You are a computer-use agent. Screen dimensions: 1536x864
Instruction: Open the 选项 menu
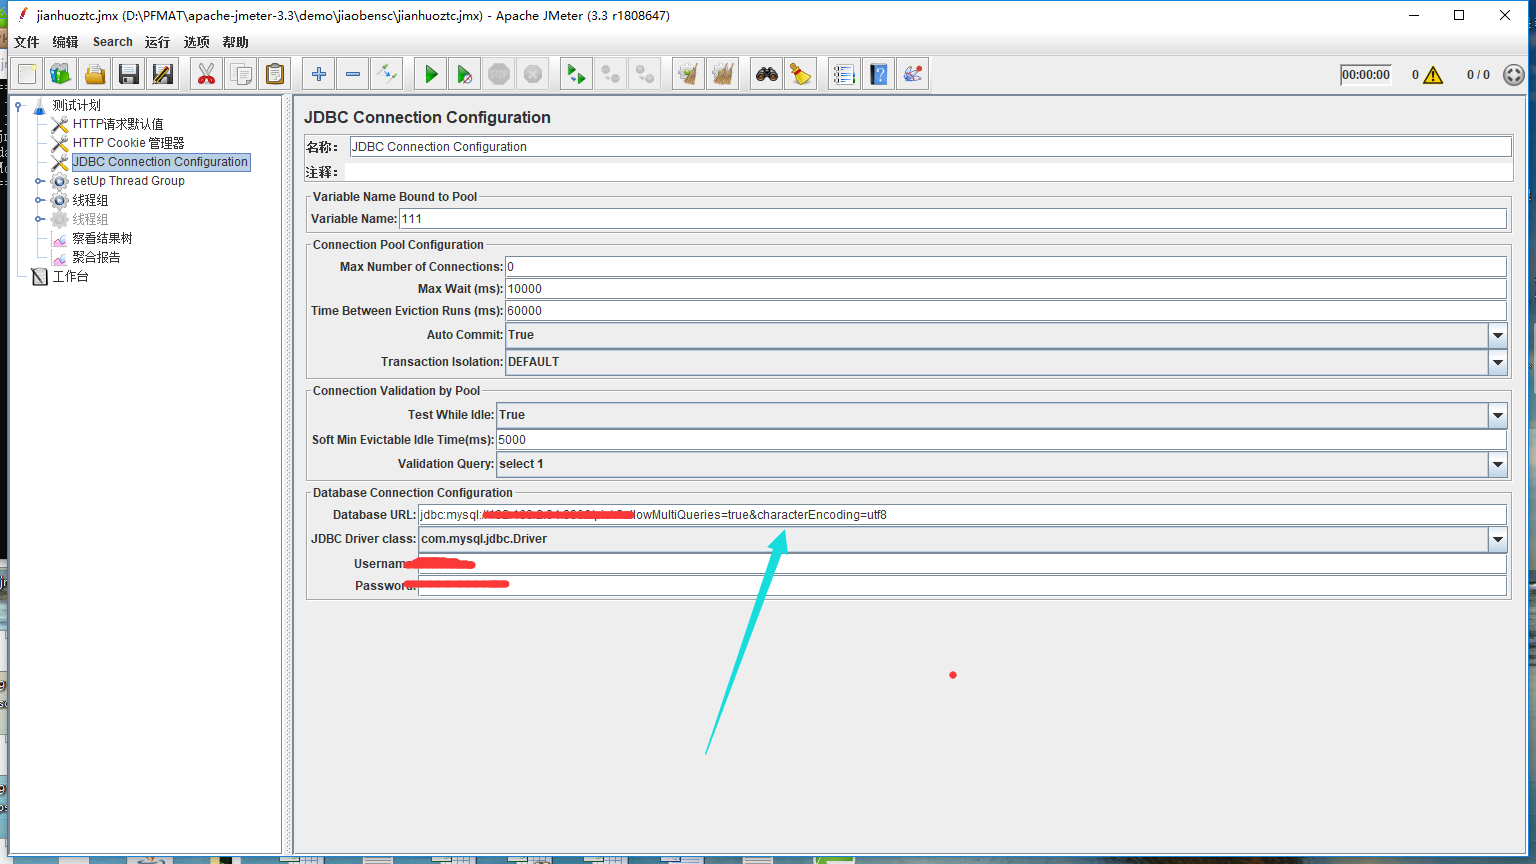point(197,42)
